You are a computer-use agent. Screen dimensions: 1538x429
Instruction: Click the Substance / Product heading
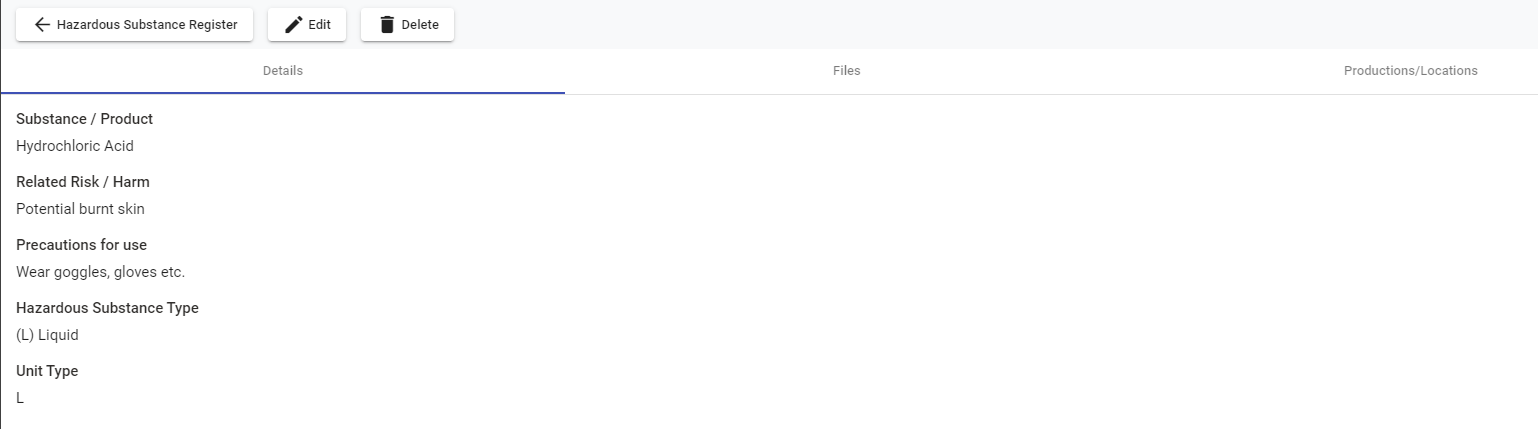(84, 119)
